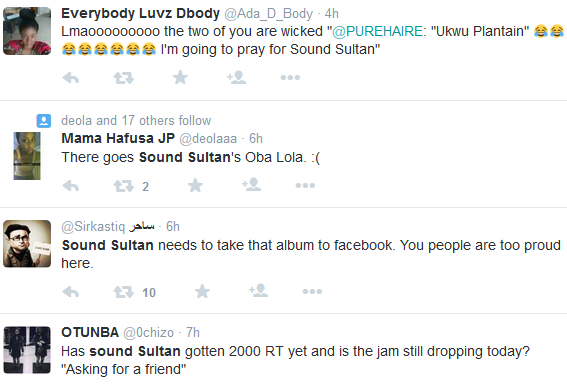This screenshot has height=387, width=567.
Task: Follow @Sirkastiq using add-user icon
Action: (x=258, y=290)
